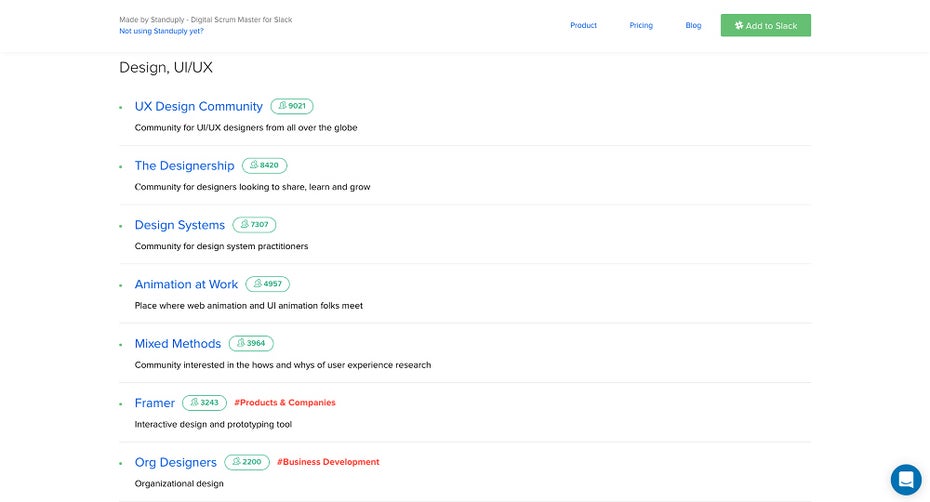The image size is (930, 502).
Task: Open the chat widget icon
Action: 906,479
